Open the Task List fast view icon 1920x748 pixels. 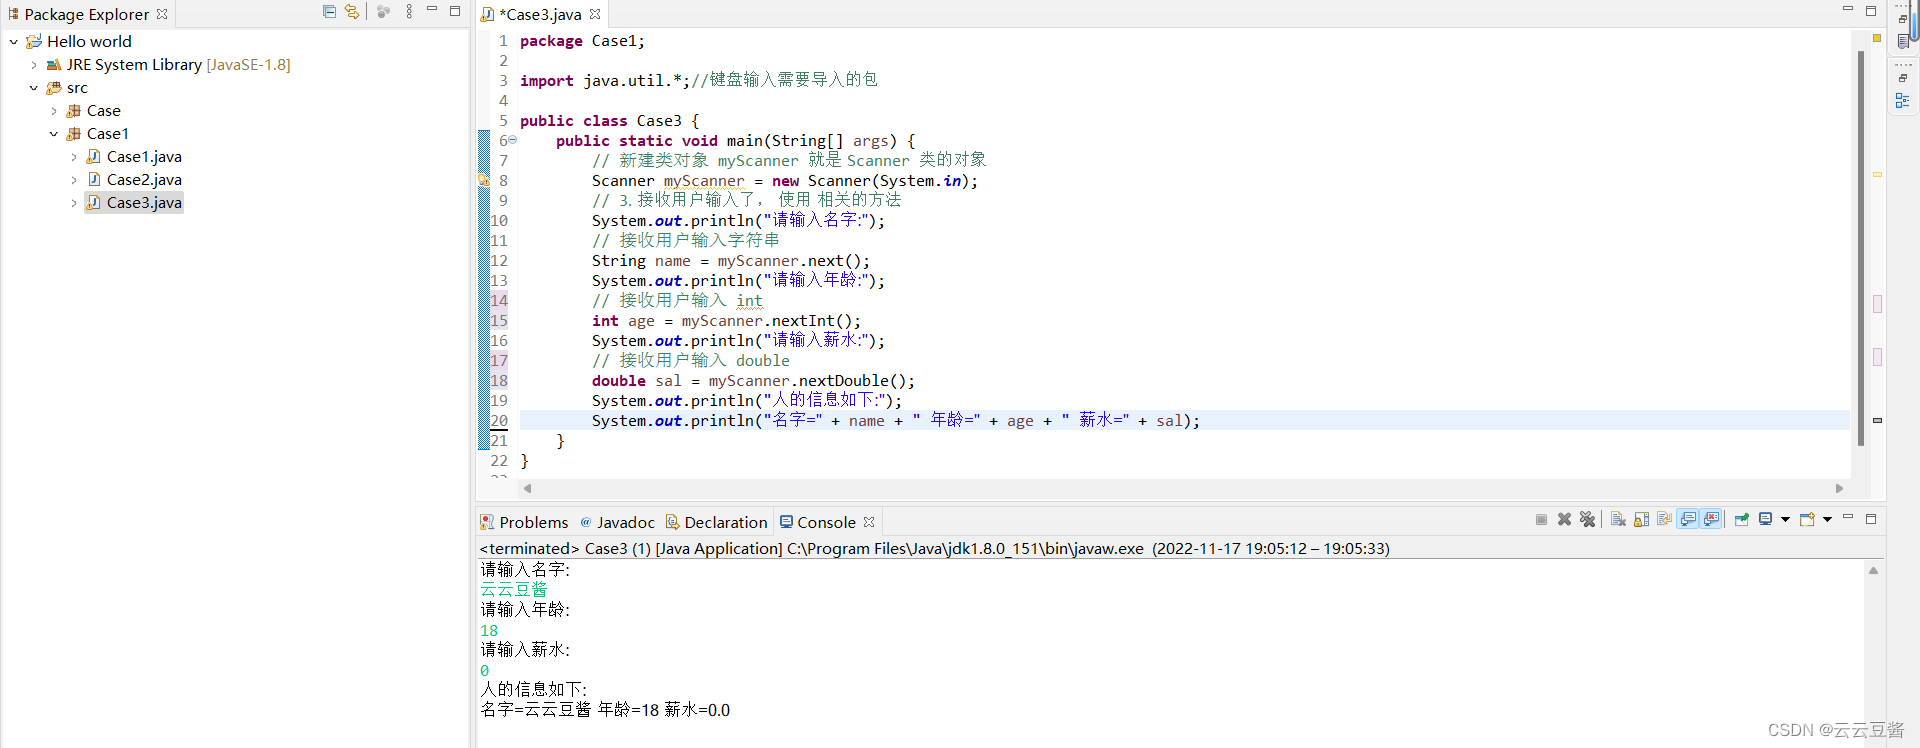click(x=1902, y=41)
